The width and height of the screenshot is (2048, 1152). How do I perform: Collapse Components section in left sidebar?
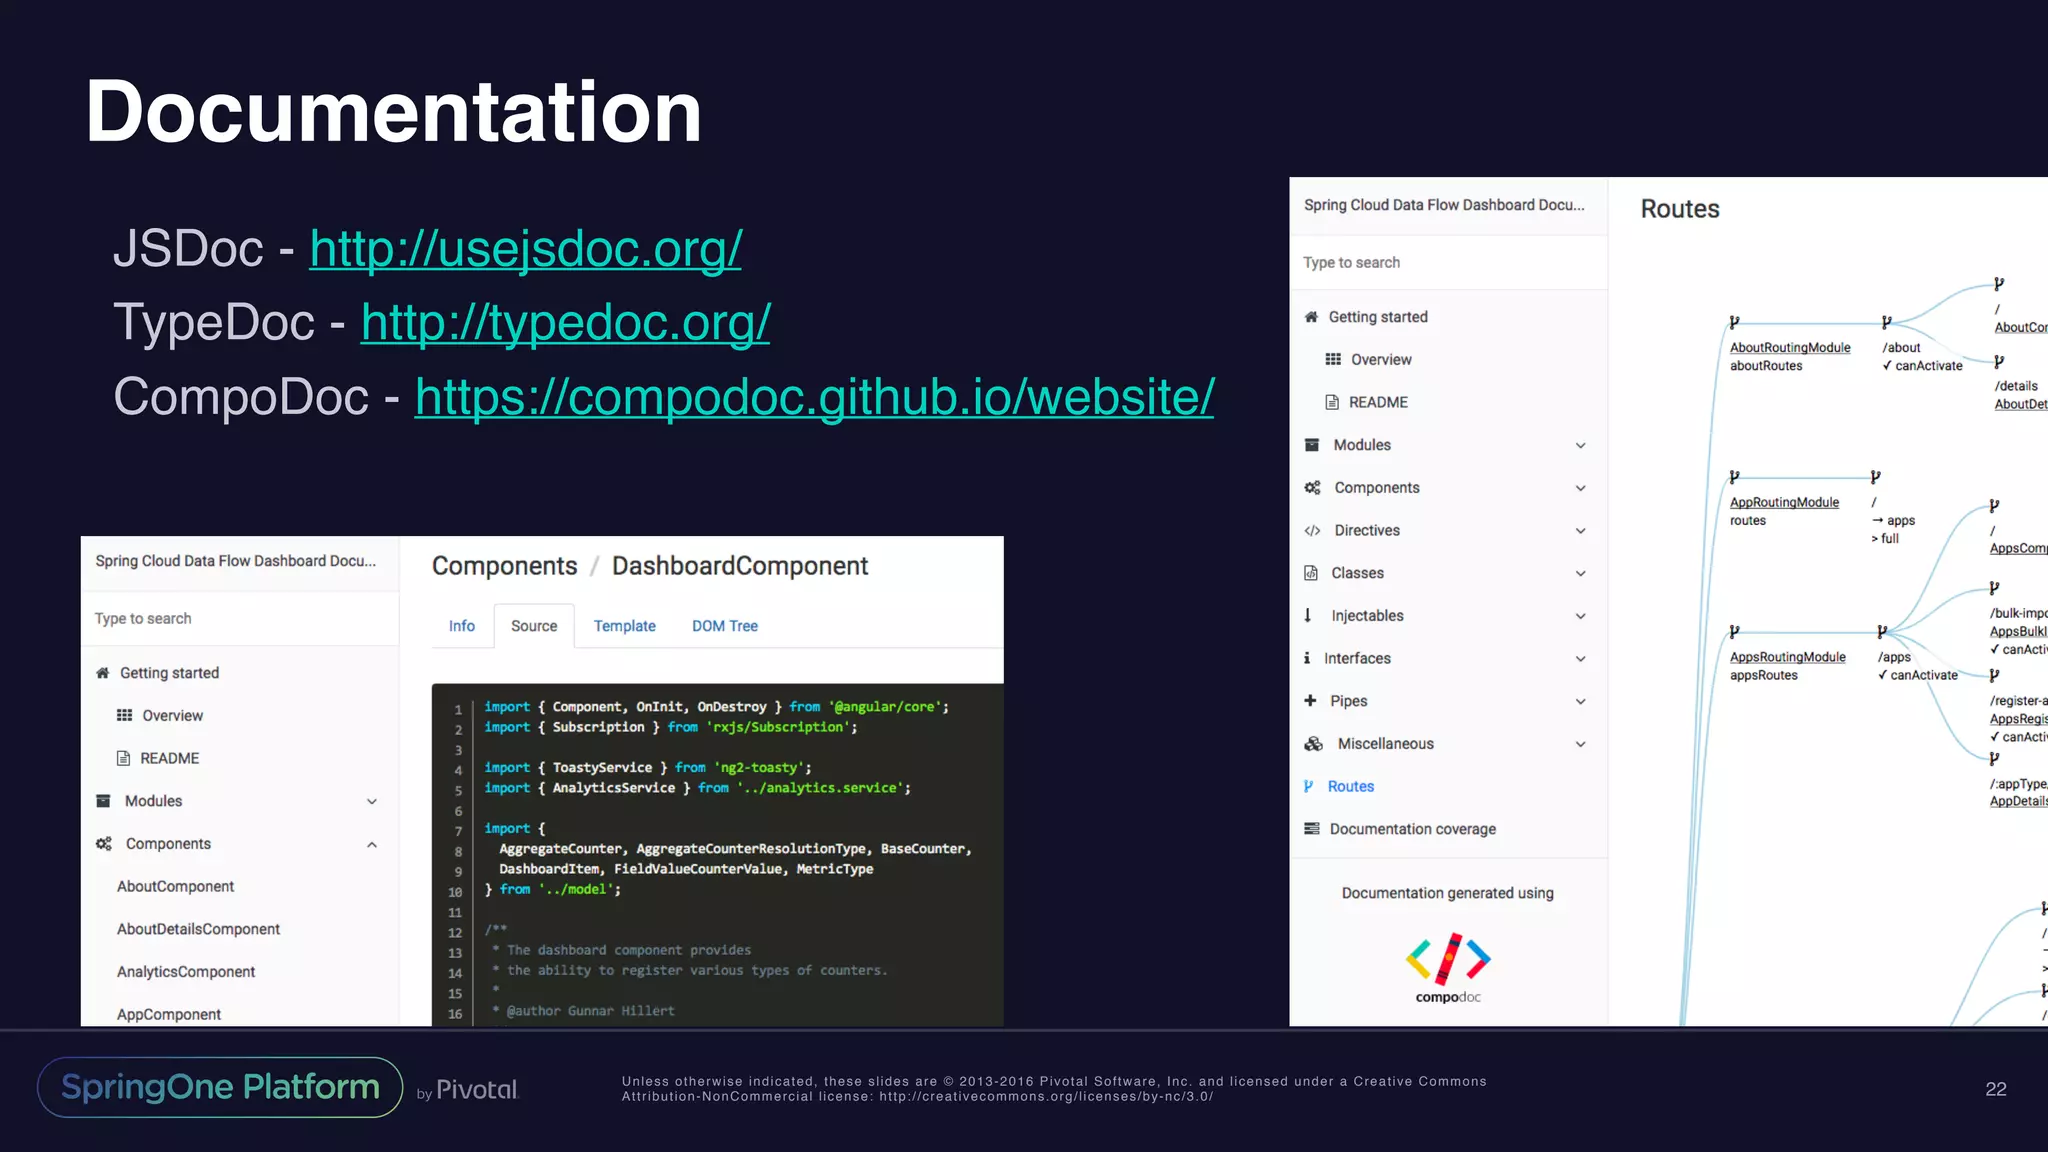372,845
